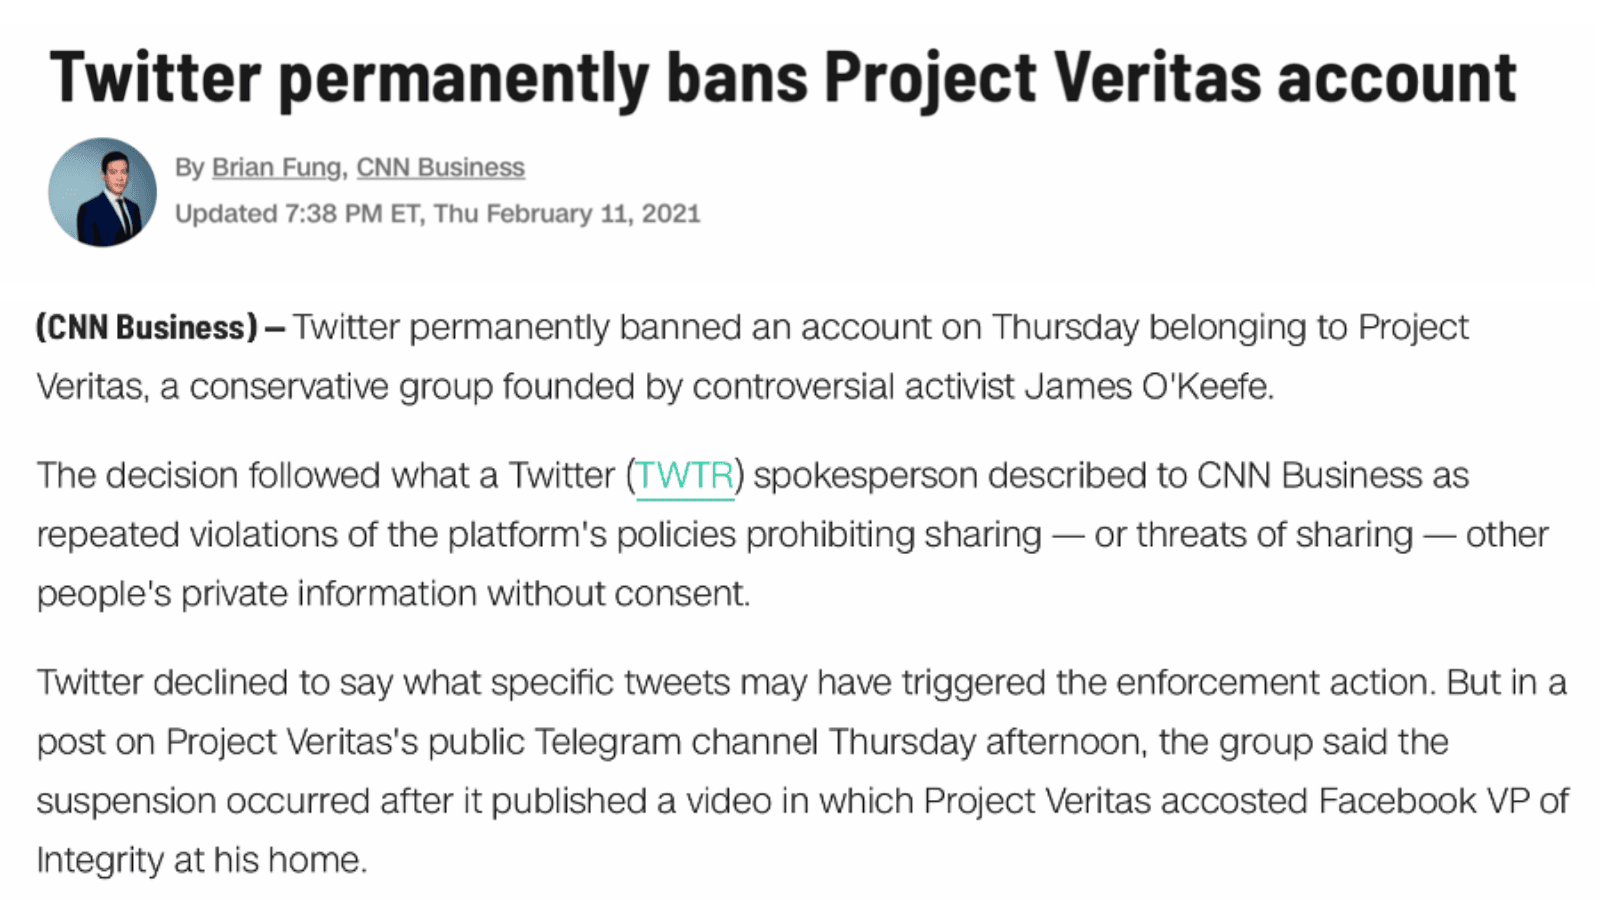Click the phrase "enforcement action" in the text
The image size is (1600, 900).
click(x=1275, y=683)
